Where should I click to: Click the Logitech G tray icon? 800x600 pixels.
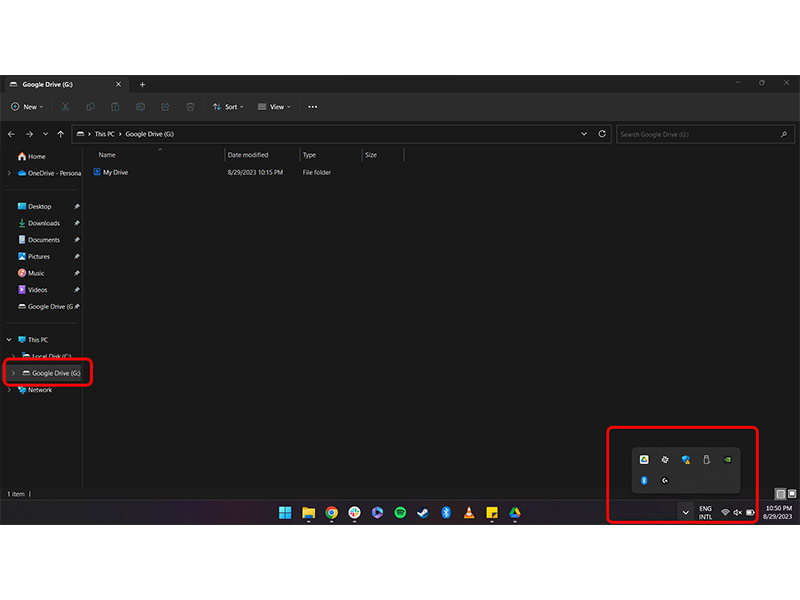click(665, 480)
